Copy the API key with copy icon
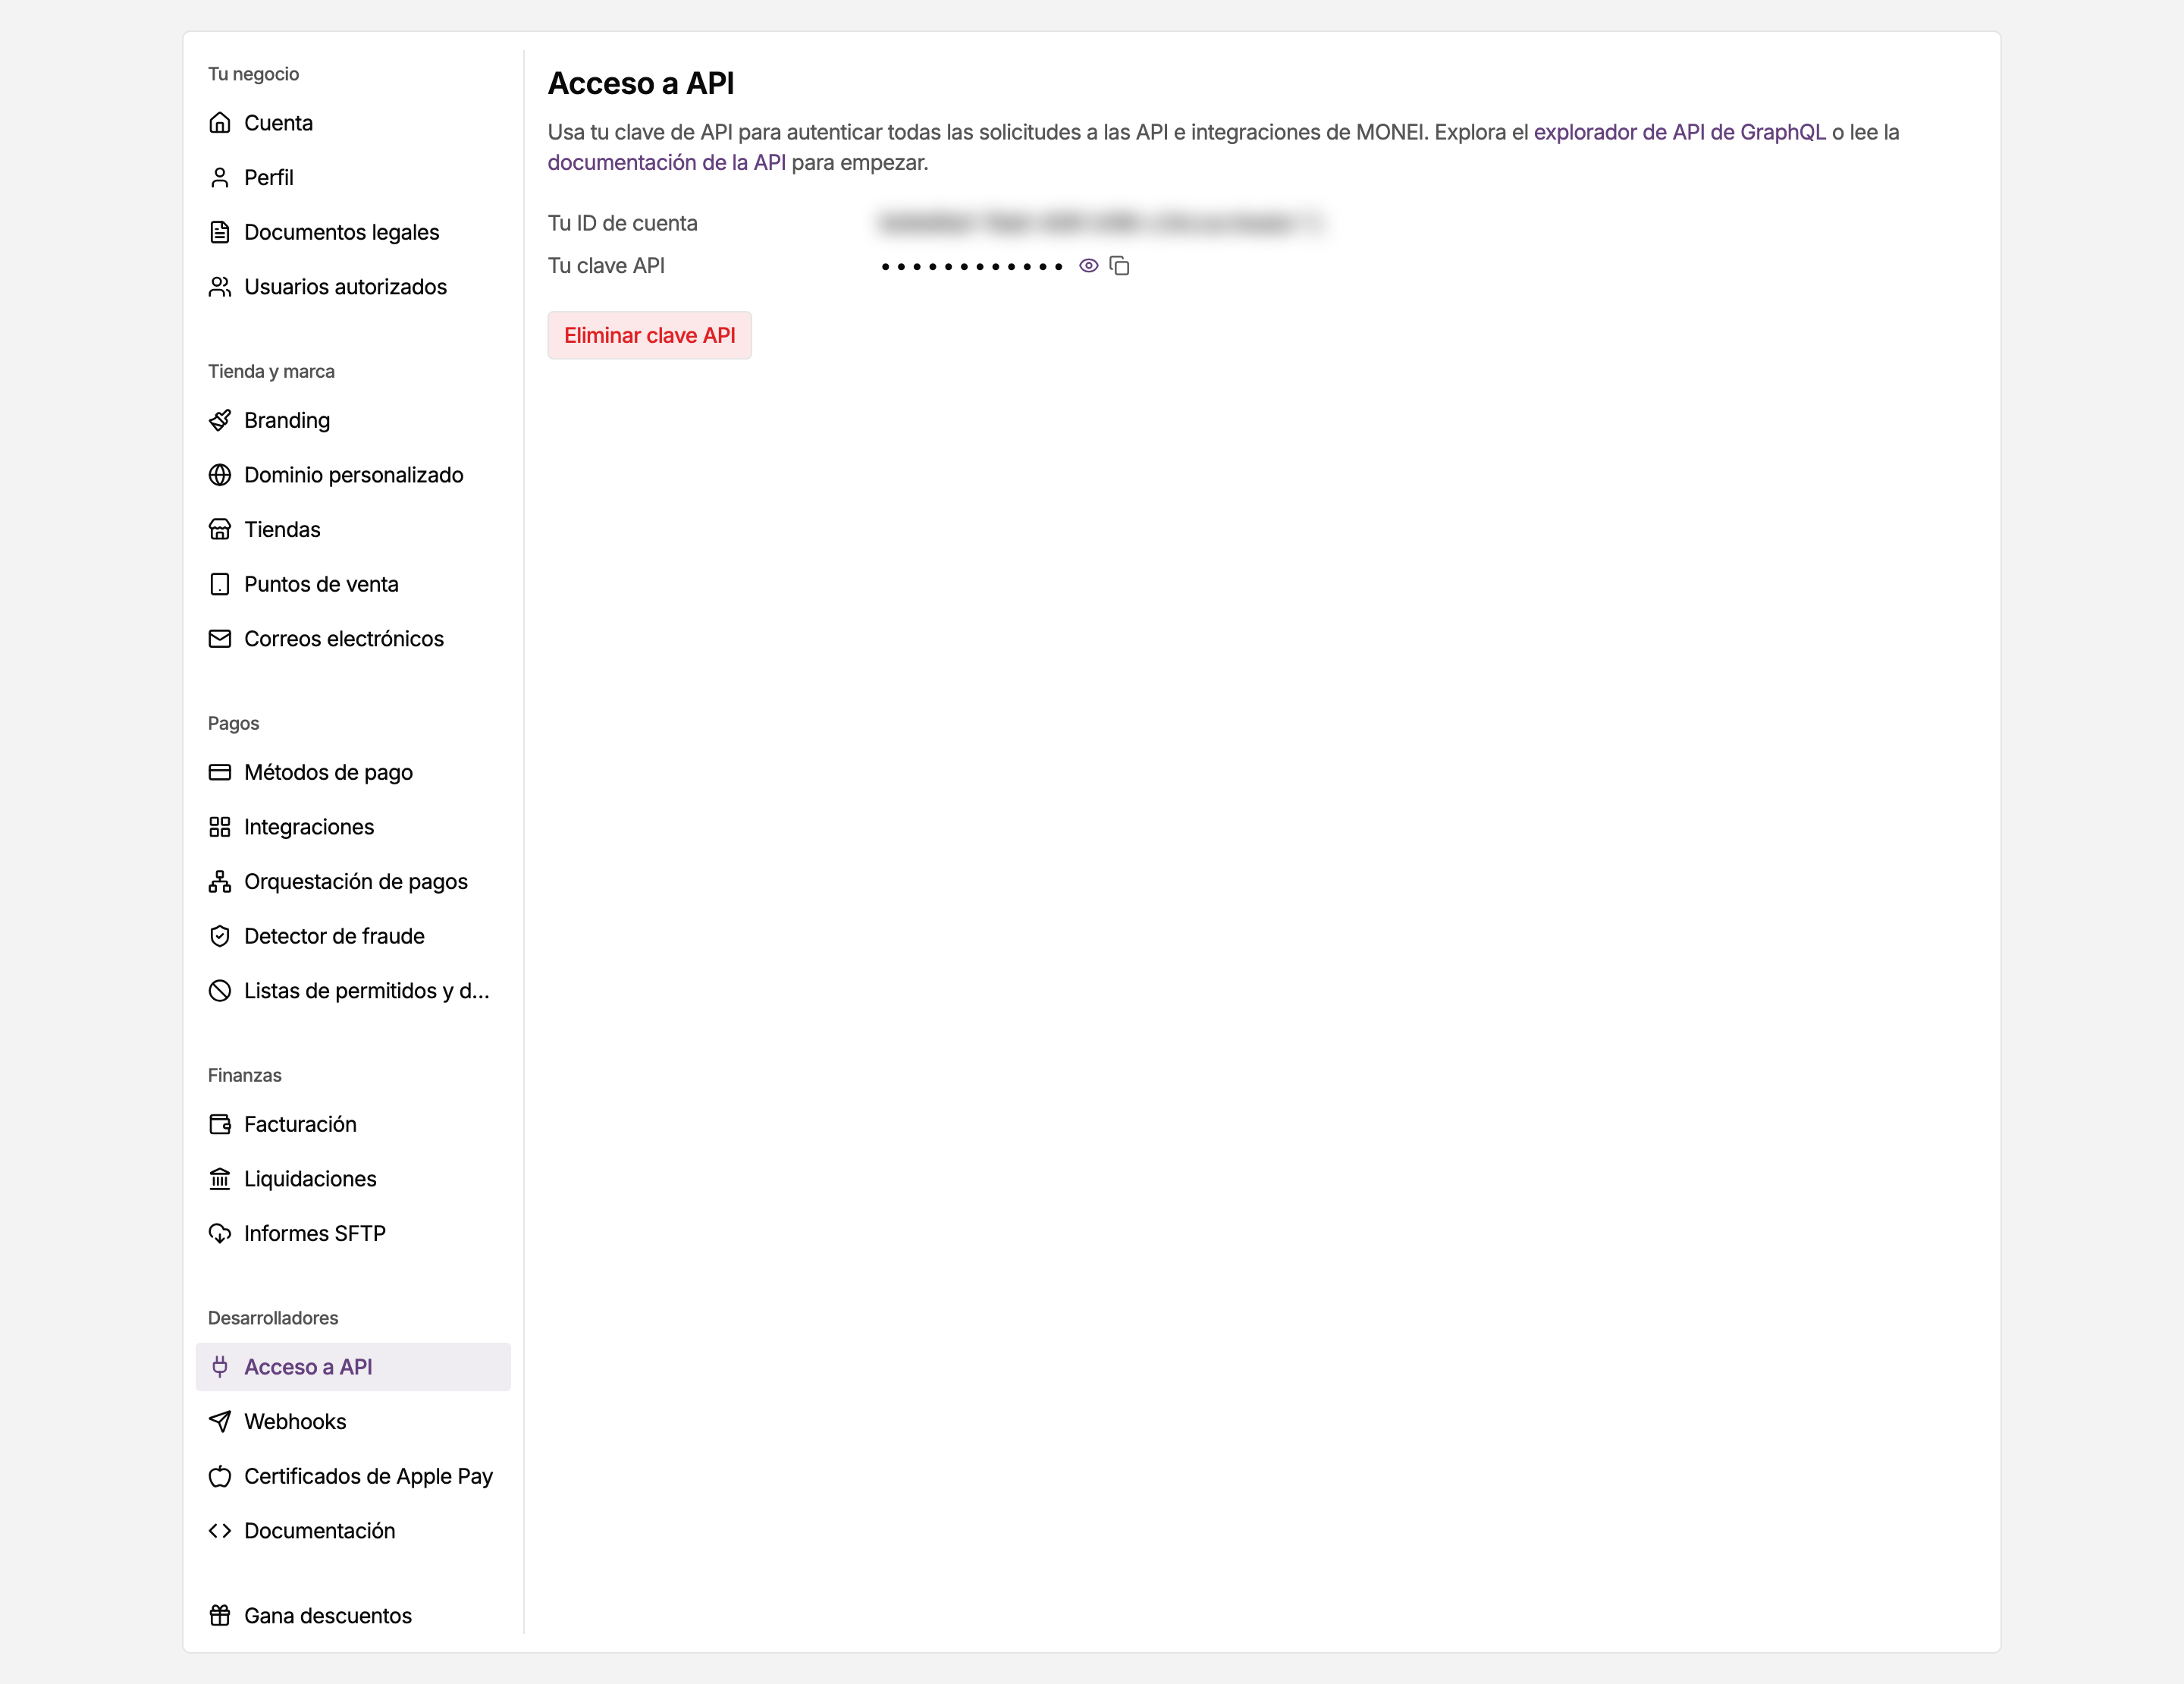The image size is (2184, 1684). pos(1120,266)
